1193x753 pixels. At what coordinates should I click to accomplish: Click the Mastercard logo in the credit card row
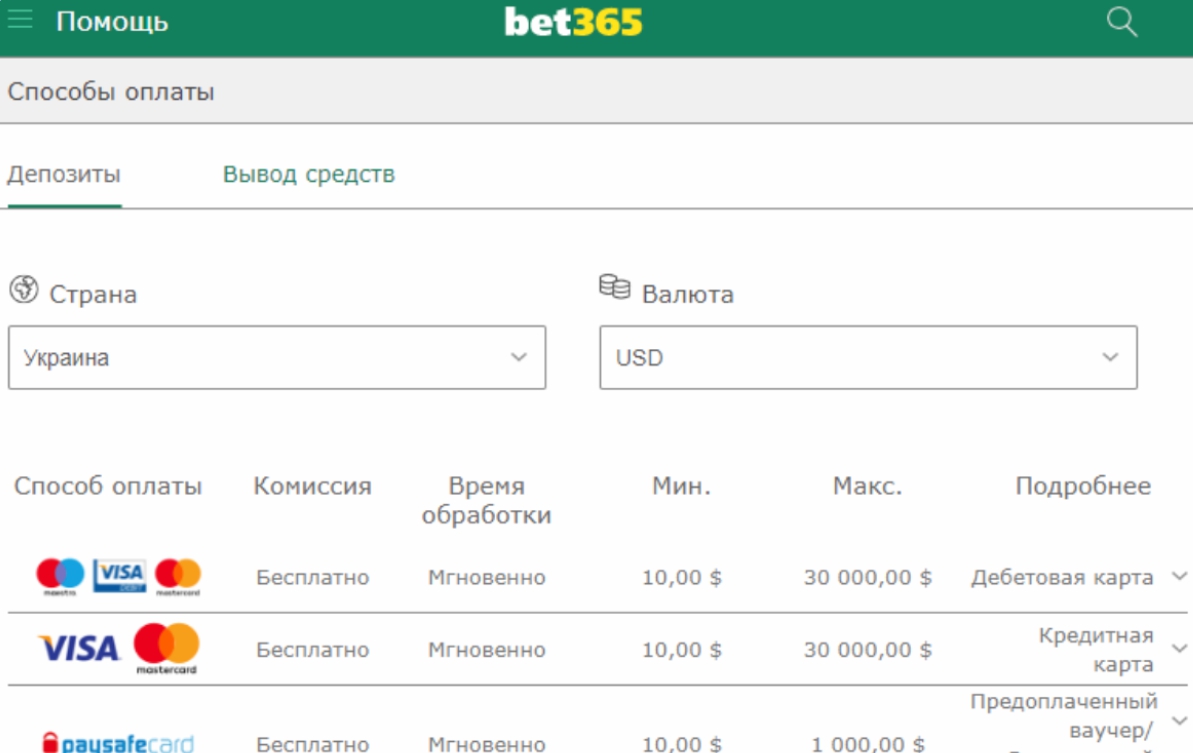pos(166,648)
